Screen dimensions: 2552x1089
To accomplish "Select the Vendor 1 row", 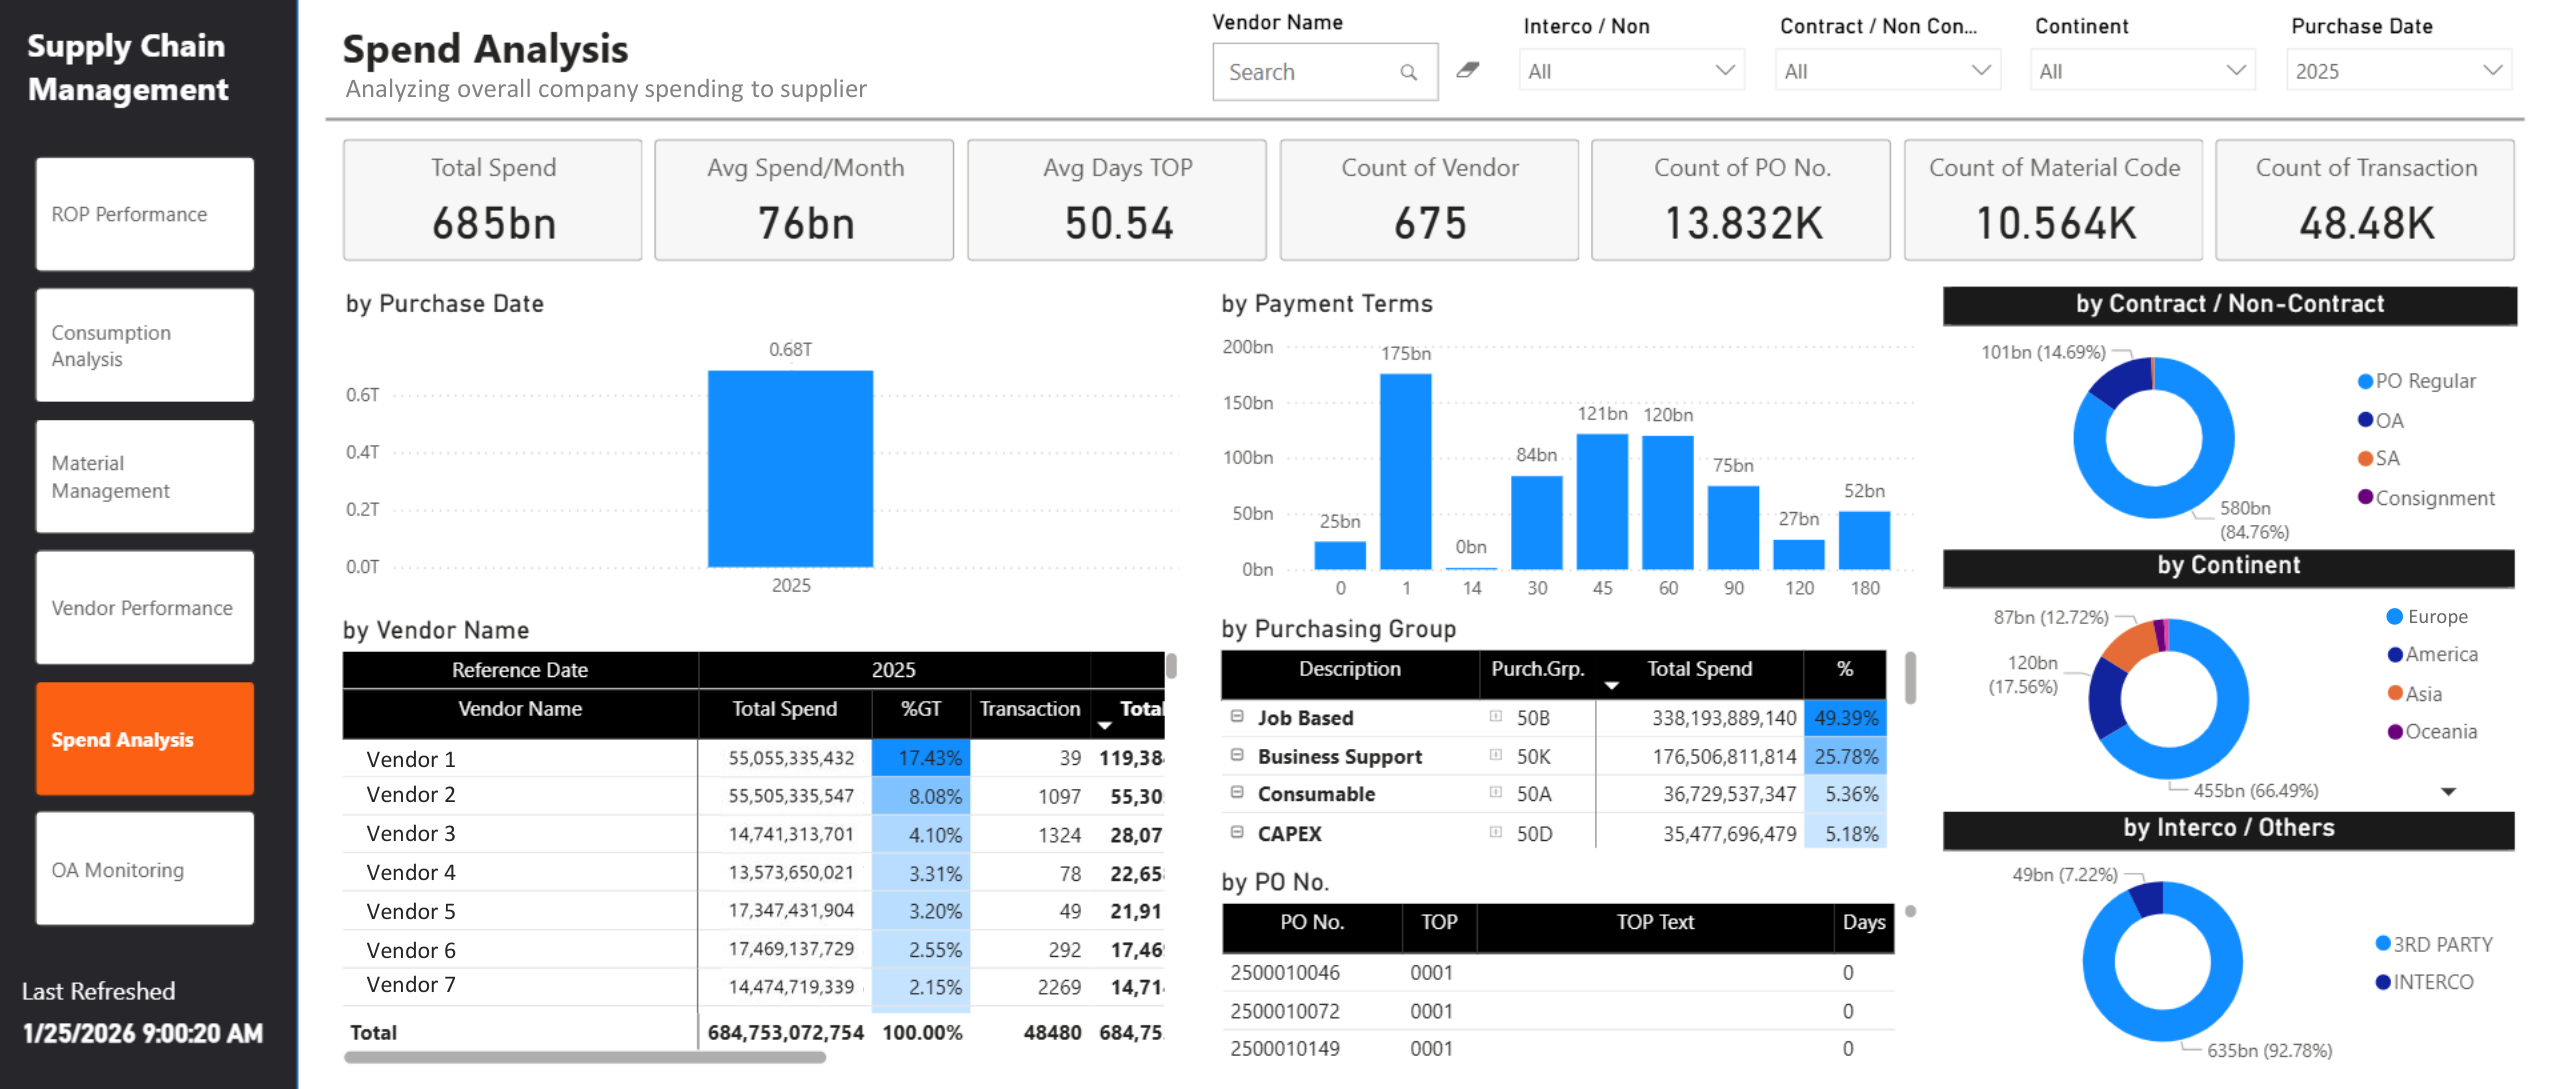I will click(753, 758).
